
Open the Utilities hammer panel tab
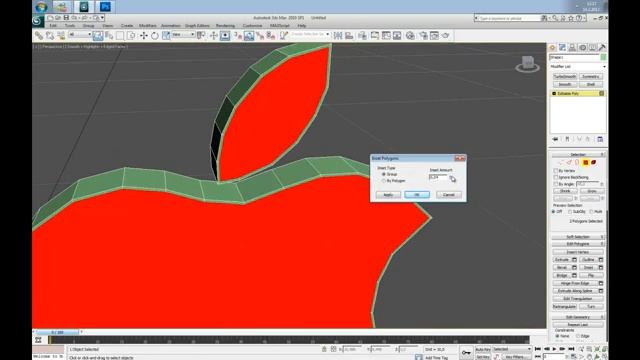(602, 48)
